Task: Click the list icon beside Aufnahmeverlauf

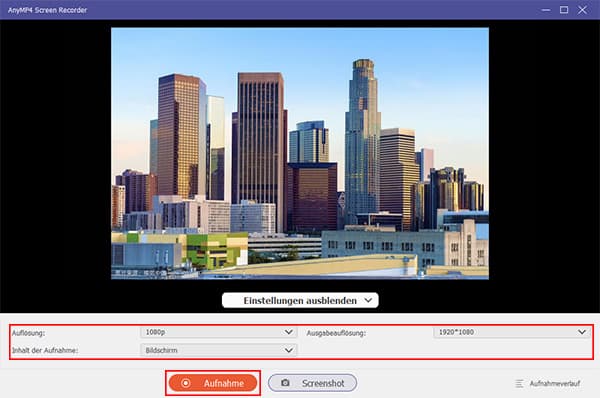Action: click(519, 383)
